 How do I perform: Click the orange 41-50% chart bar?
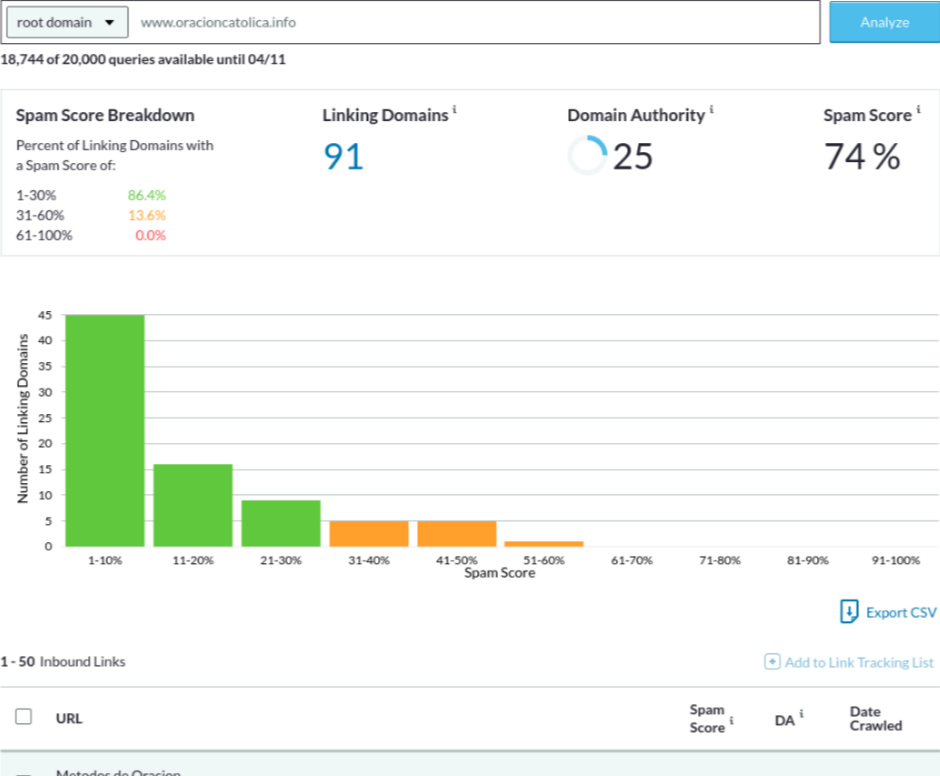(x=457, y=533)
